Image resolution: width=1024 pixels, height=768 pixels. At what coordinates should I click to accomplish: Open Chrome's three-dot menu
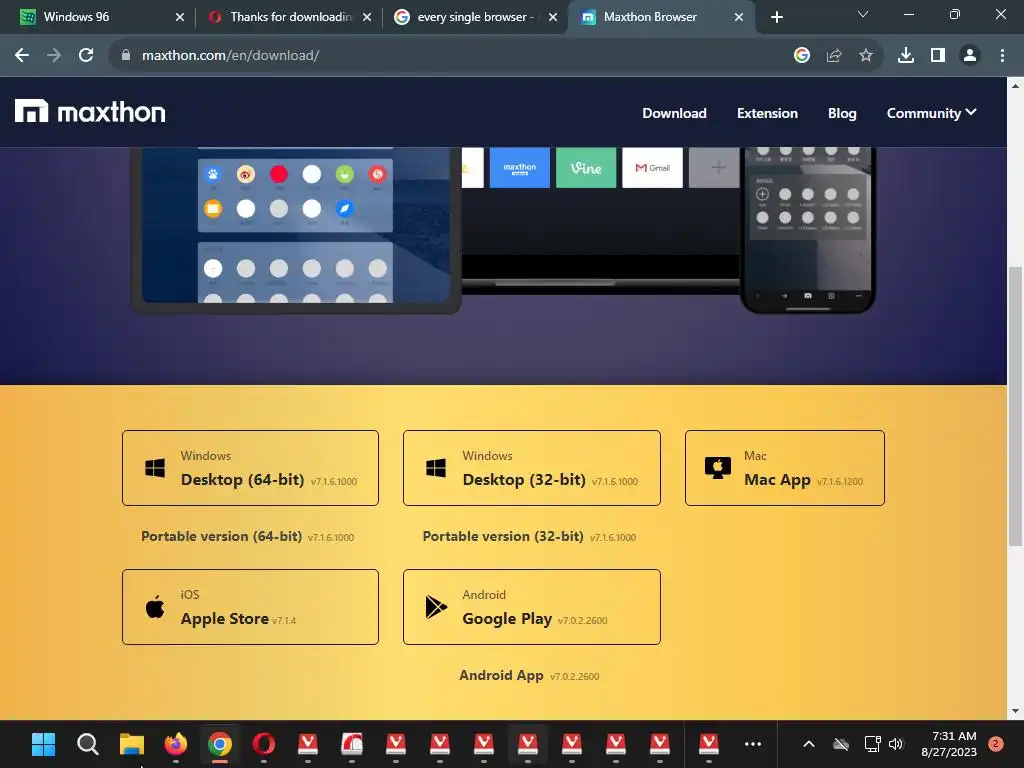(1002, 56)
